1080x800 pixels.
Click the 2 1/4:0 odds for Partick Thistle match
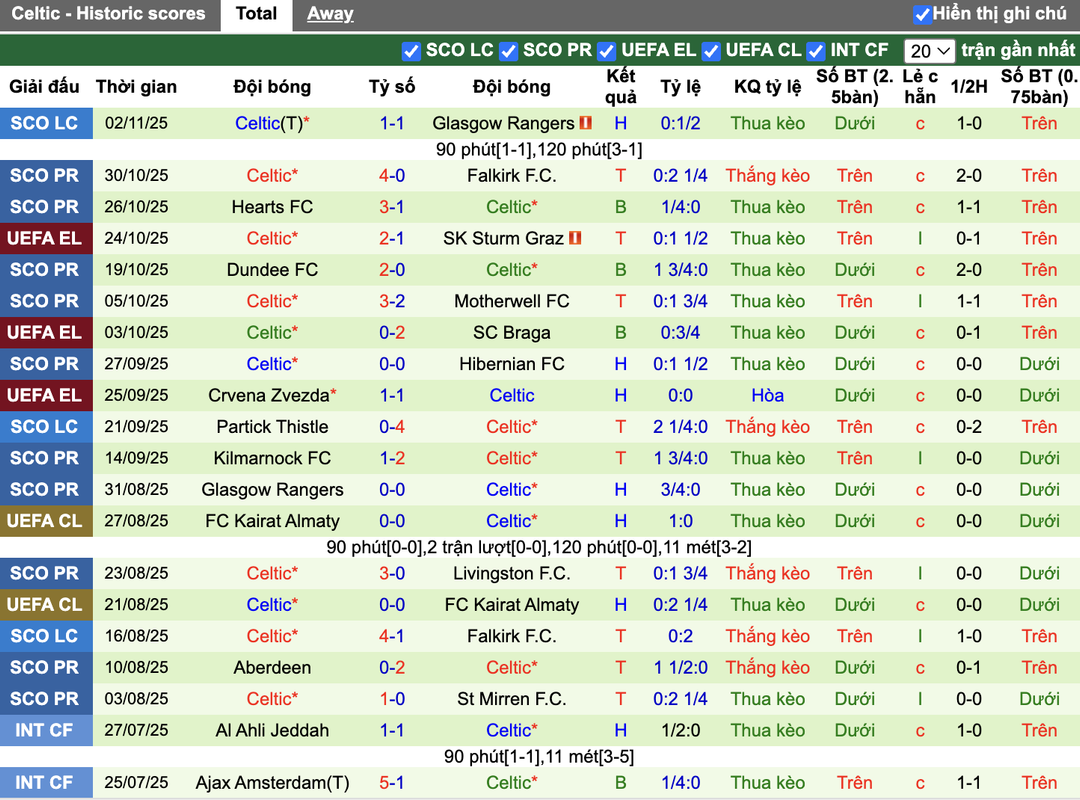pos(681,427)
